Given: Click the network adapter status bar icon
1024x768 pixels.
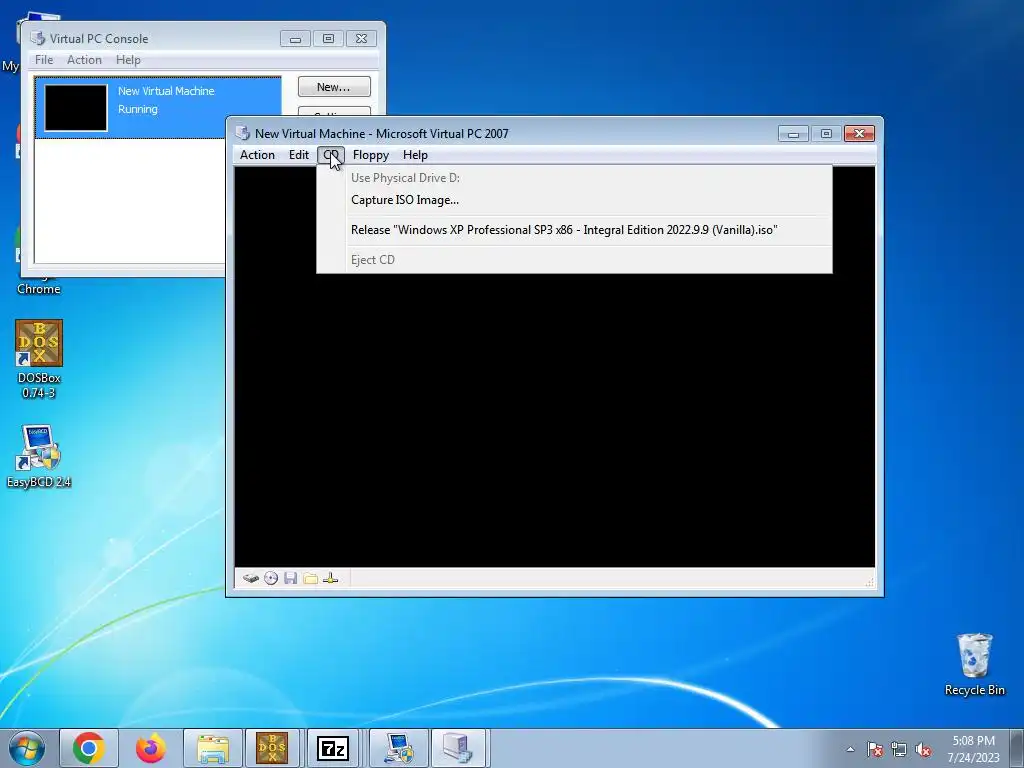Looking at the screenshot, I should (330, 578).
